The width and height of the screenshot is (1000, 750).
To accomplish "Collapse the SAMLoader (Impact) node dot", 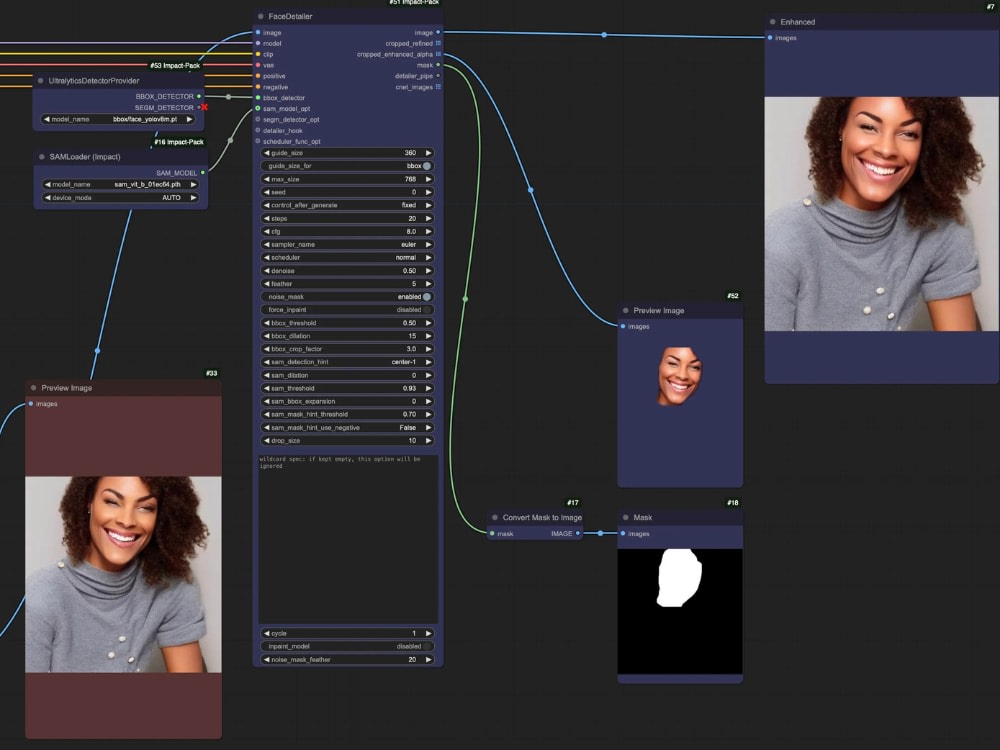I will click(x=42, y=157).
